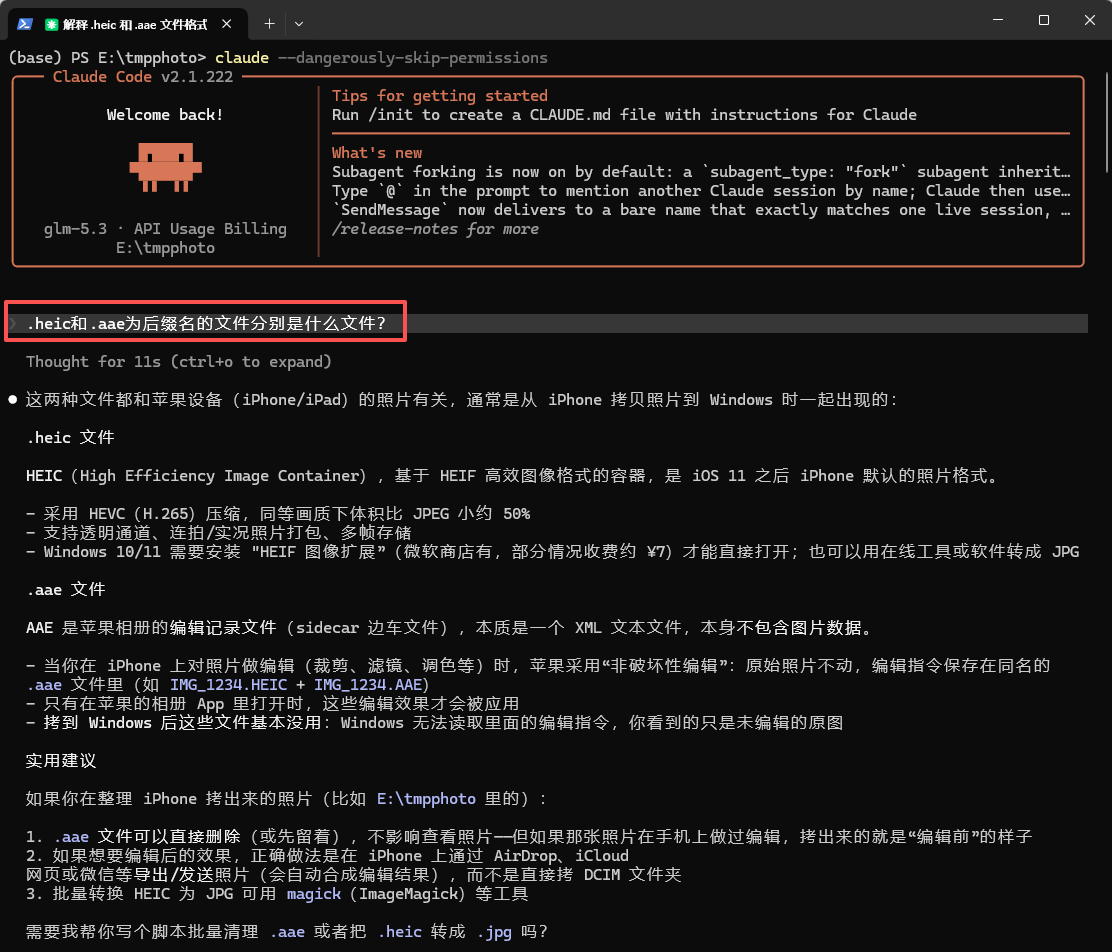Viewport: 1112px width, 952px height.
Task: Click the "Welcome back!" text
Action: [x=165, y=115]
